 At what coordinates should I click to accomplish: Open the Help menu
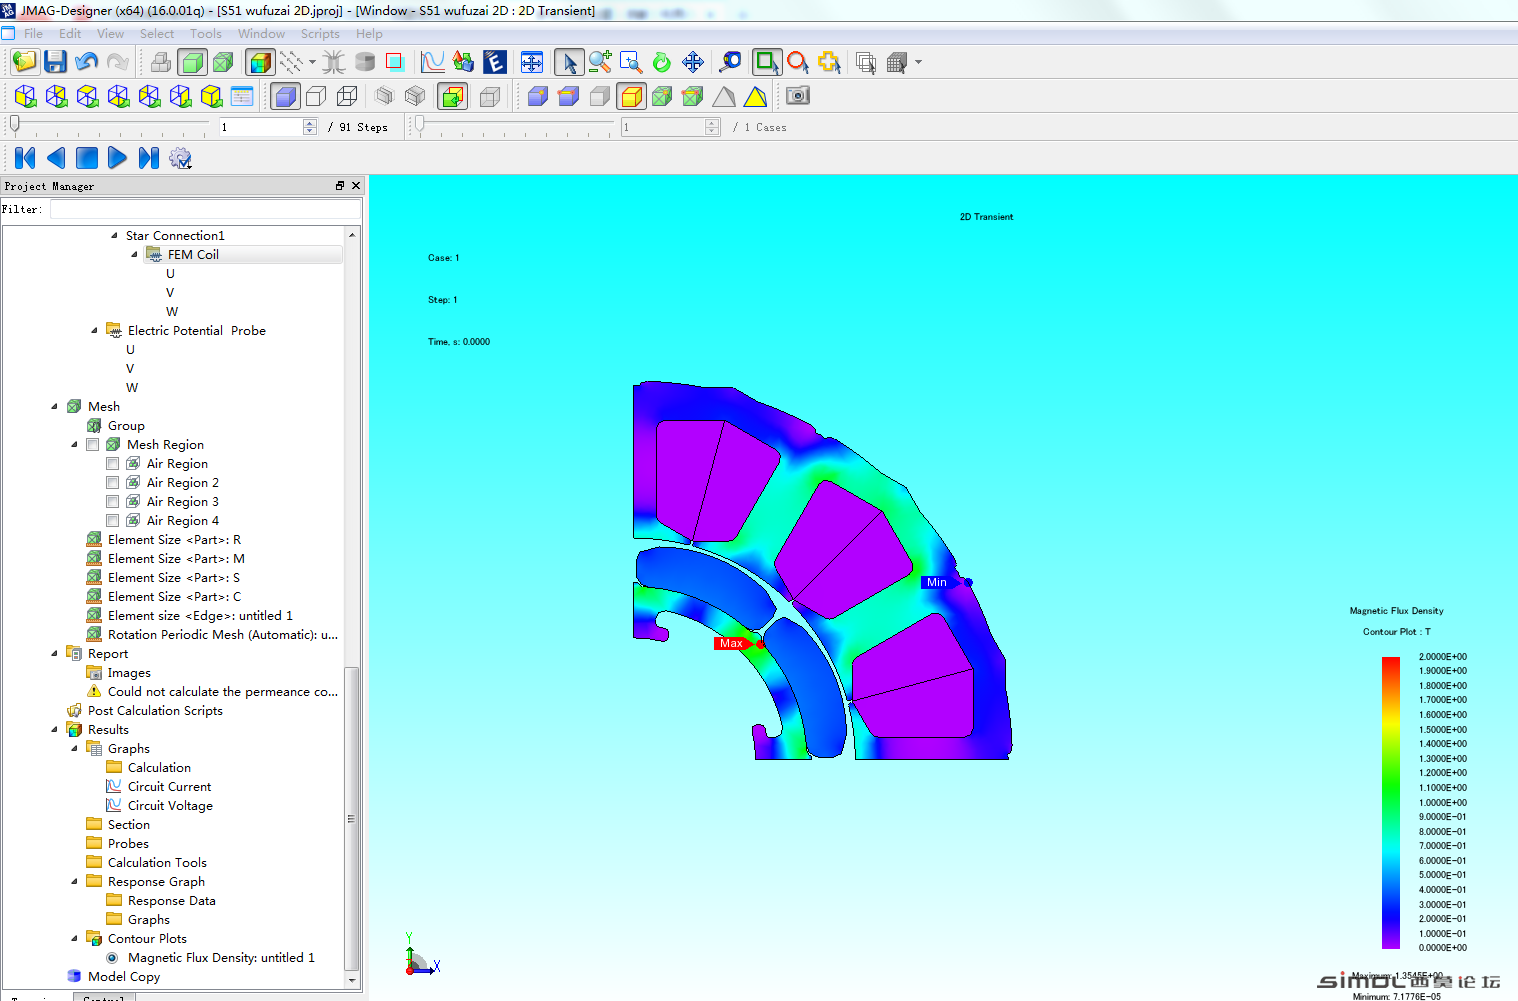pos(369,33)
